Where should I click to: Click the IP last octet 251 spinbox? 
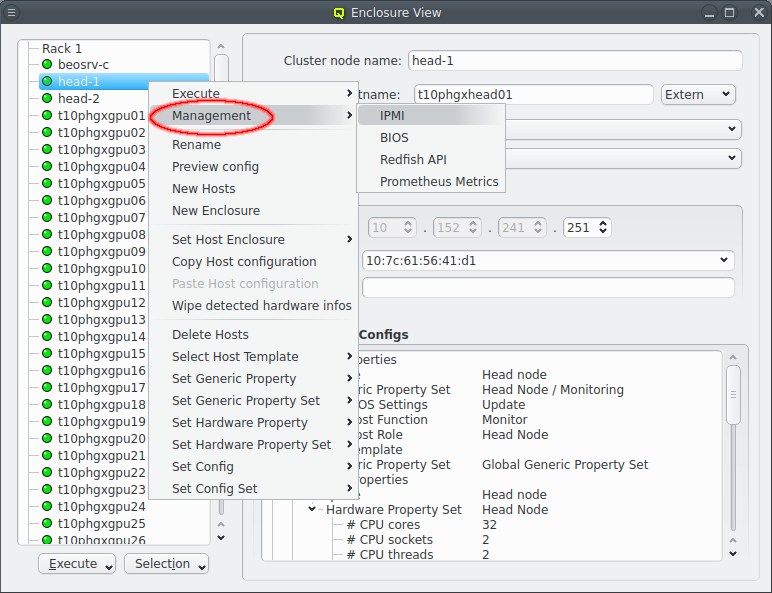coord(586,228)
